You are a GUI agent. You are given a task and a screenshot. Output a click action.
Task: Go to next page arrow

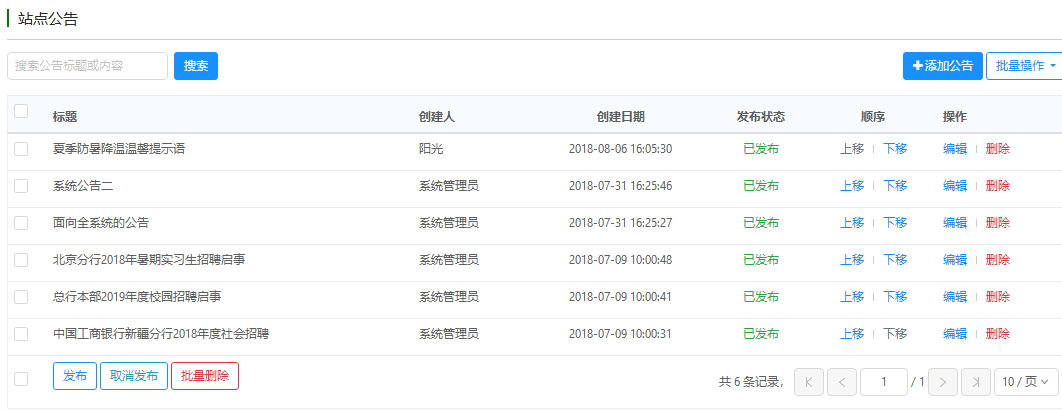(x=942, y=382)
